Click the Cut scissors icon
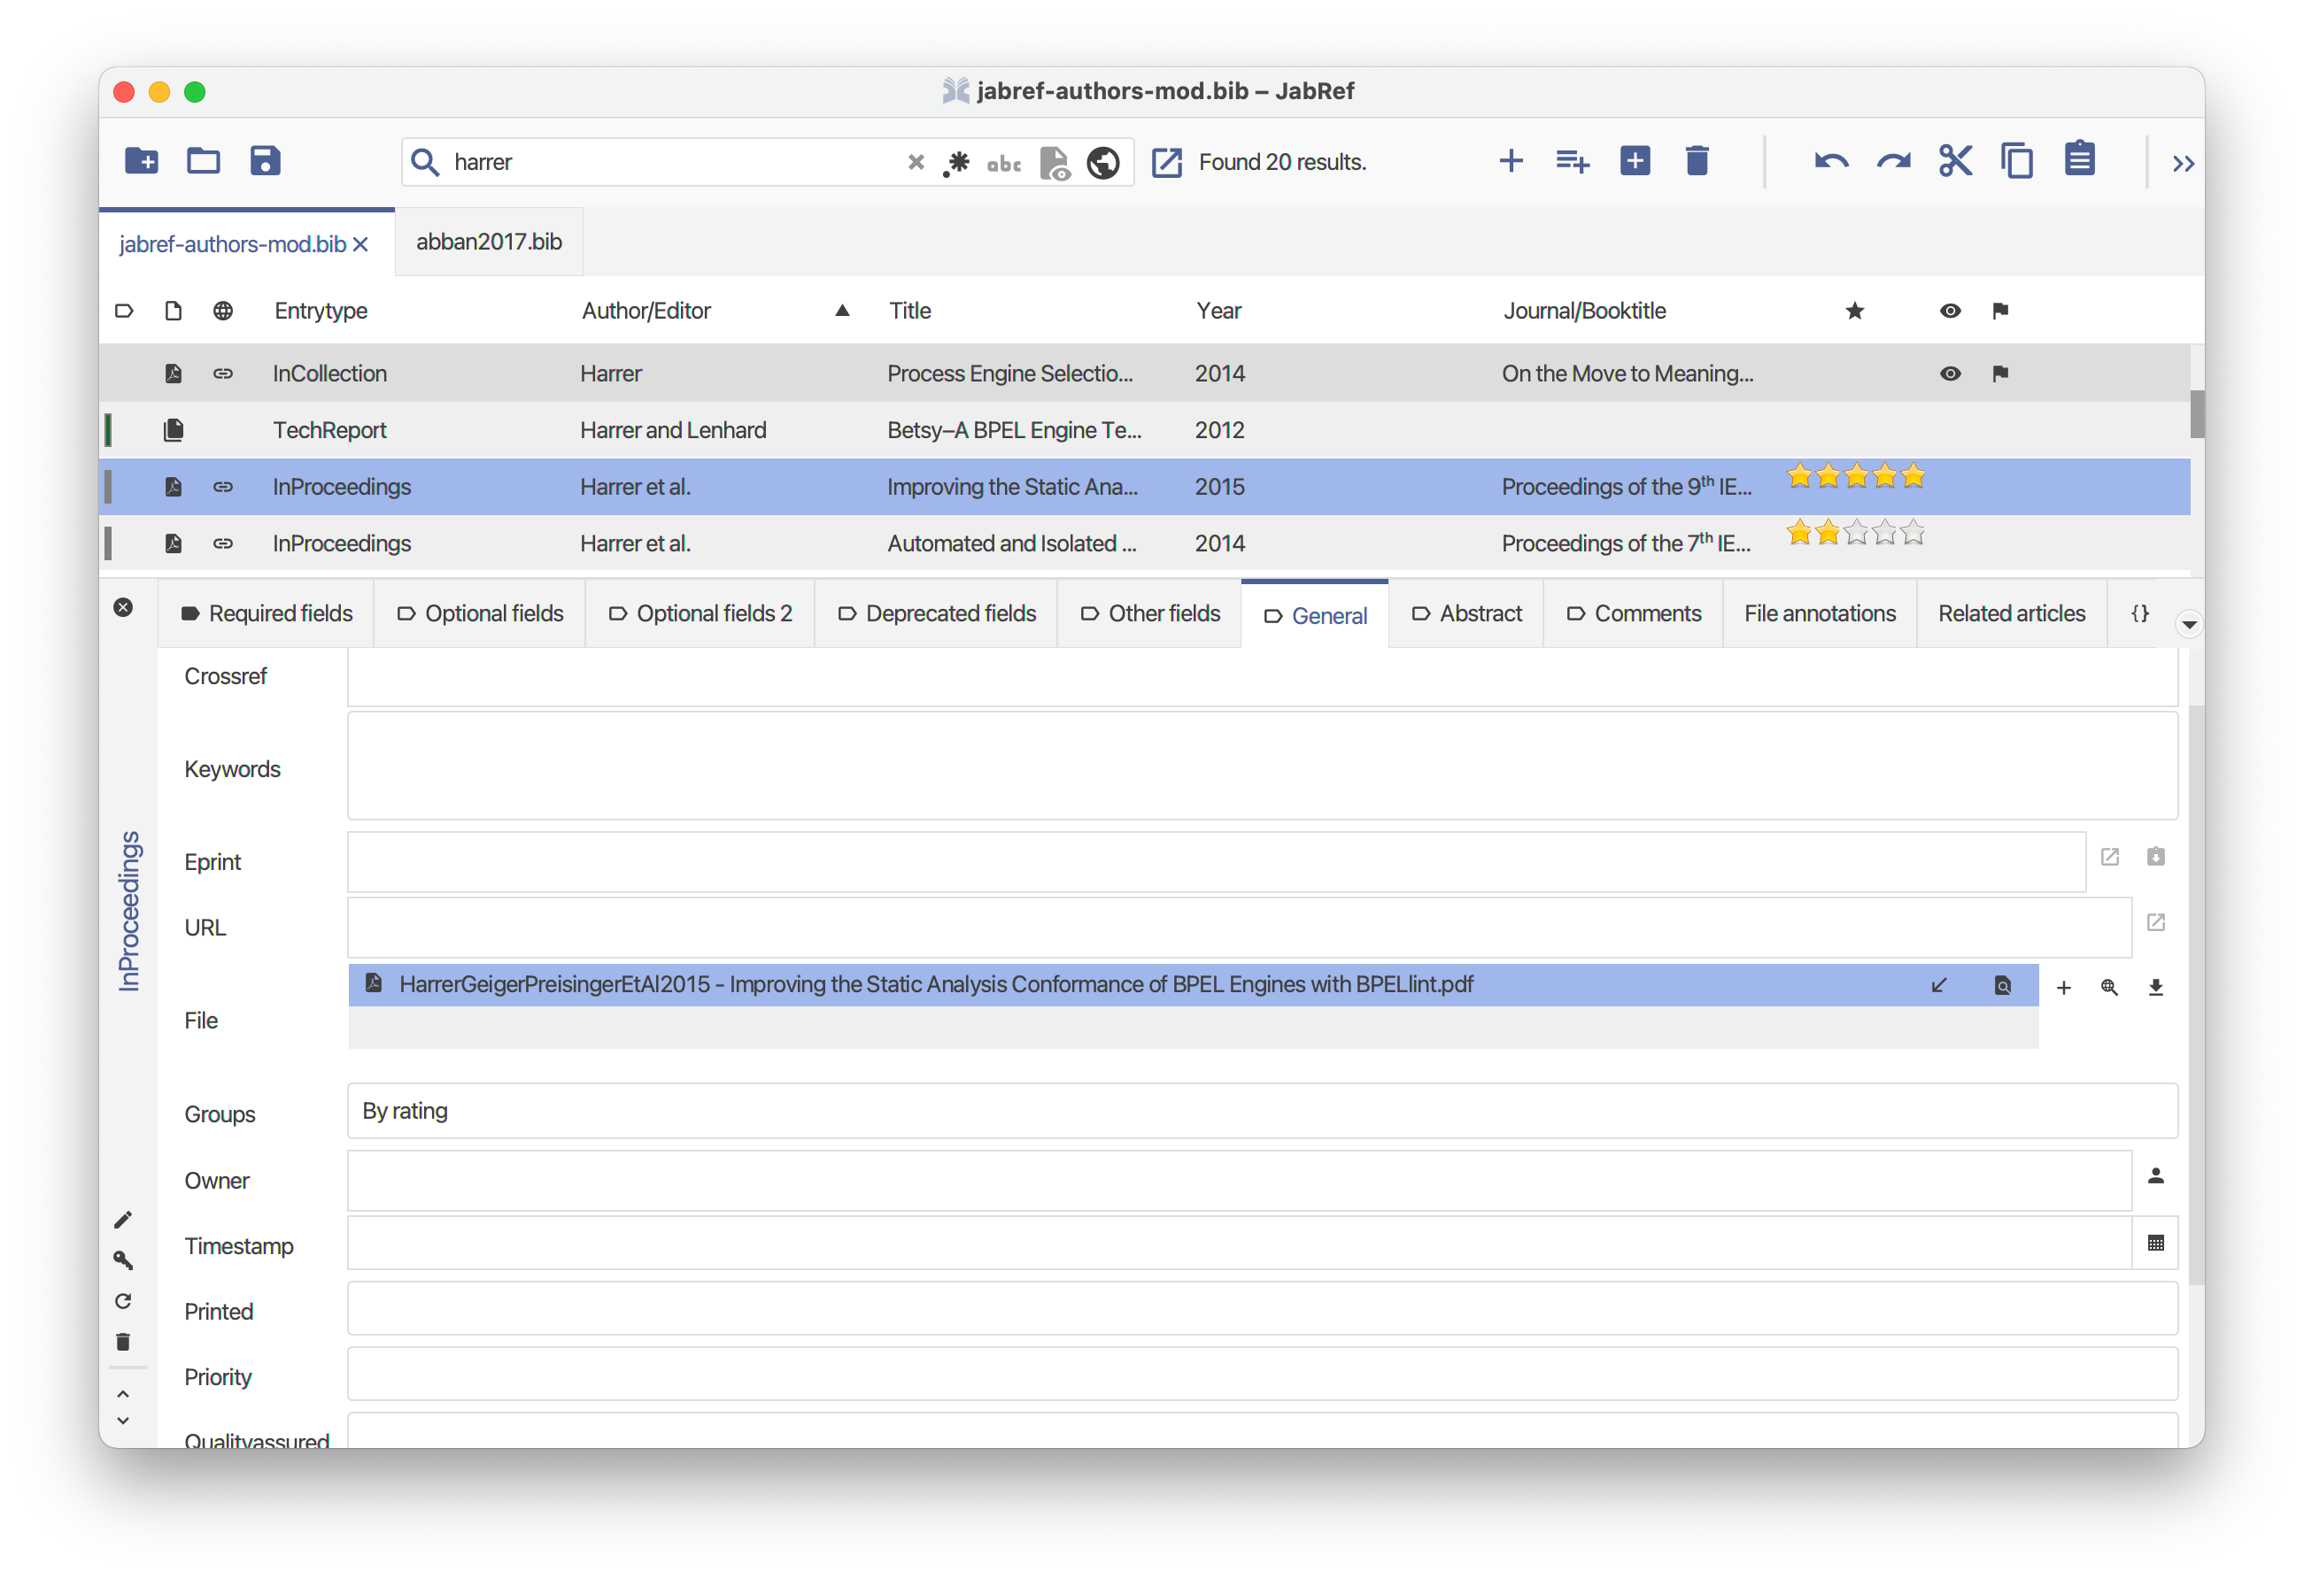Image resolution: width=2304 pixels, height=1579 pixels. point(1955,161)
